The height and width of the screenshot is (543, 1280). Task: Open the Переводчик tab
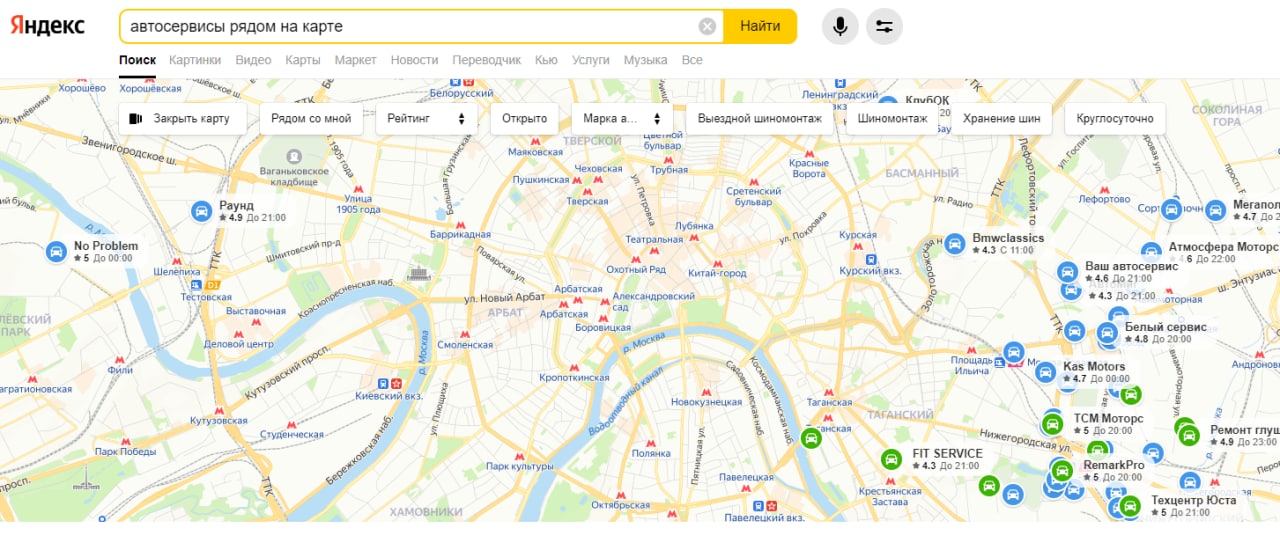click(x=487, y=60)
